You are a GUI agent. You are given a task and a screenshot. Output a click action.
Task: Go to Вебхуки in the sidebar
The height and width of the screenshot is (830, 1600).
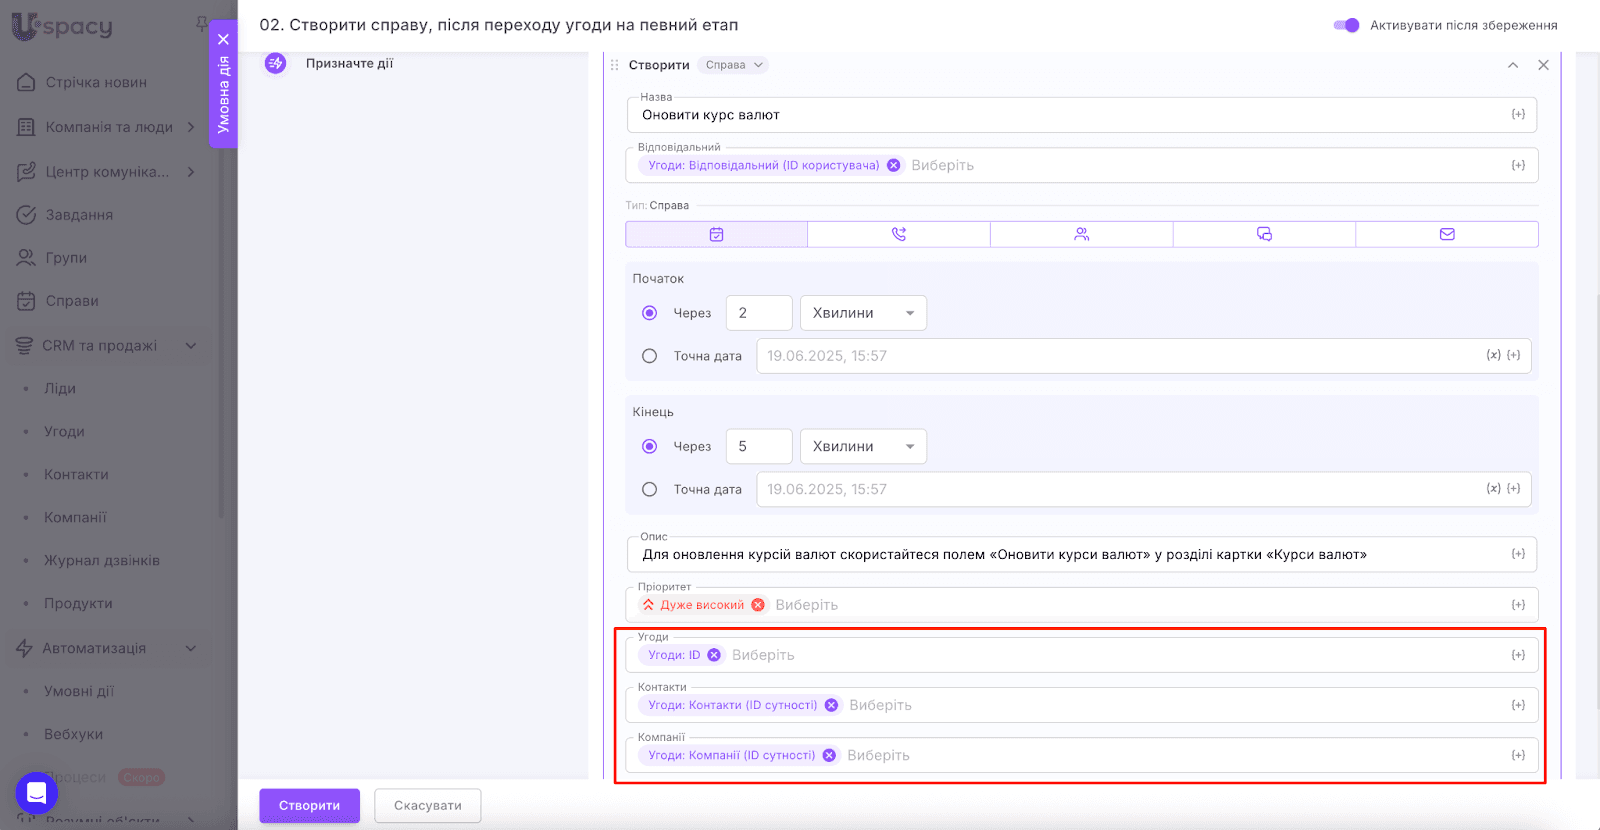(x=73, y=734)
